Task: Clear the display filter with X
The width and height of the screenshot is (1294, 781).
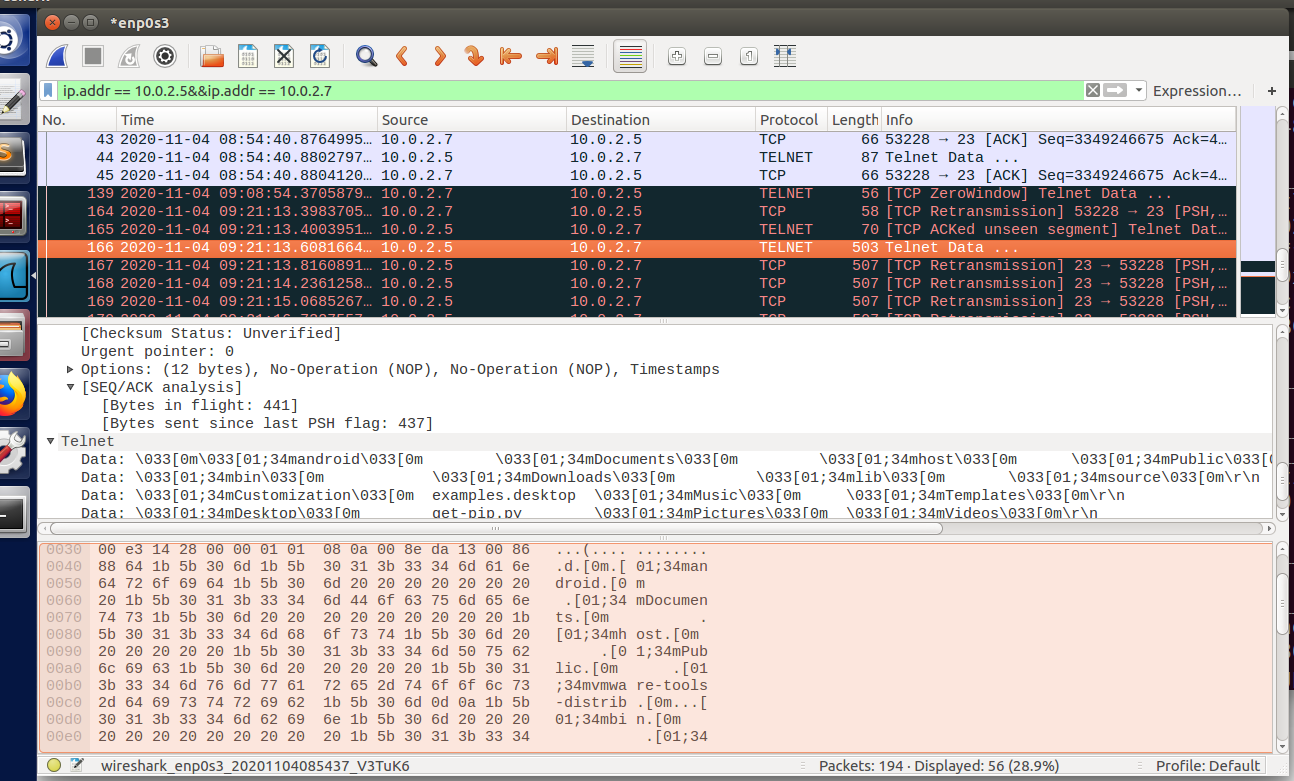Action: (x=1093, y=90)
